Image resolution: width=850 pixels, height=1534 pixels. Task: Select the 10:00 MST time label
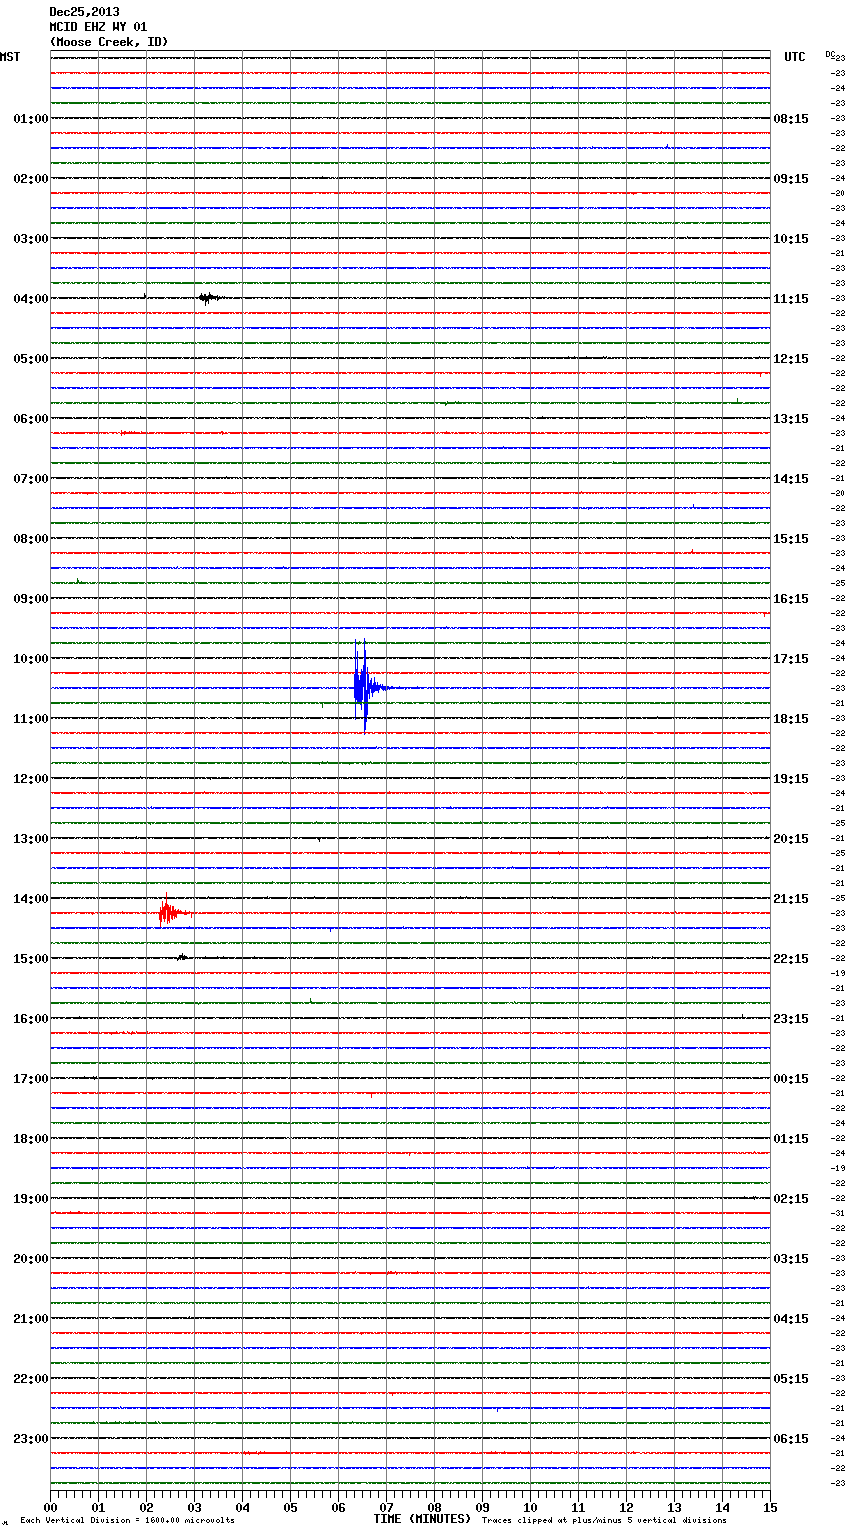[x=30, y=659]
